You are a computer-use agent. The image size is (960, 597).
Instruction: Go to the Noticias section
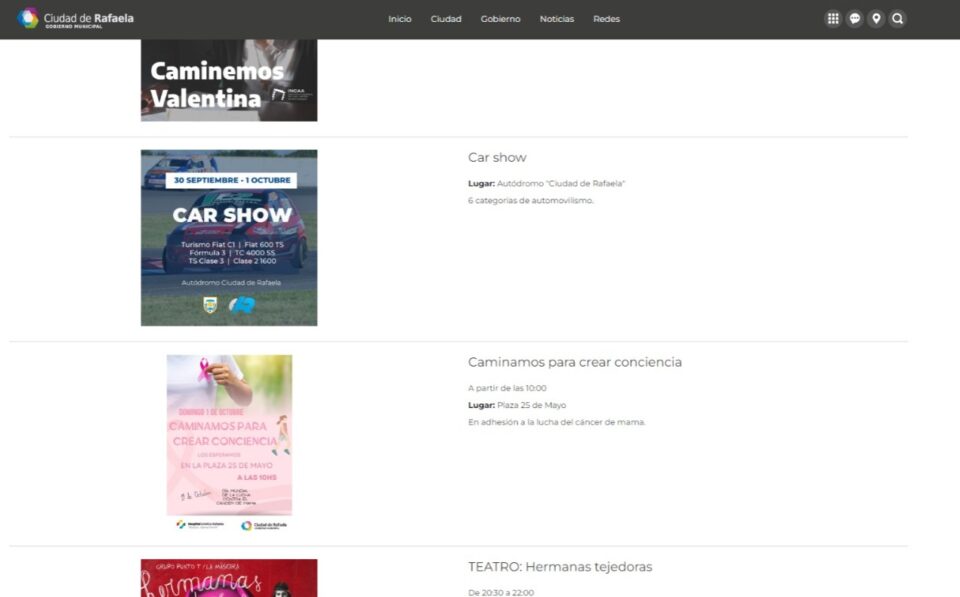557,19
